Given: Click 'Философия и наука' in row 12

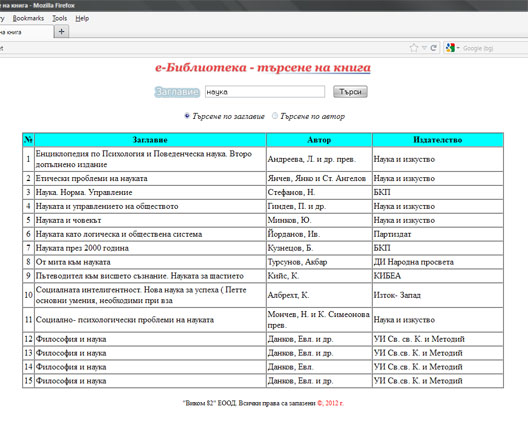Looking at the screenshot, I should (71, 339).
